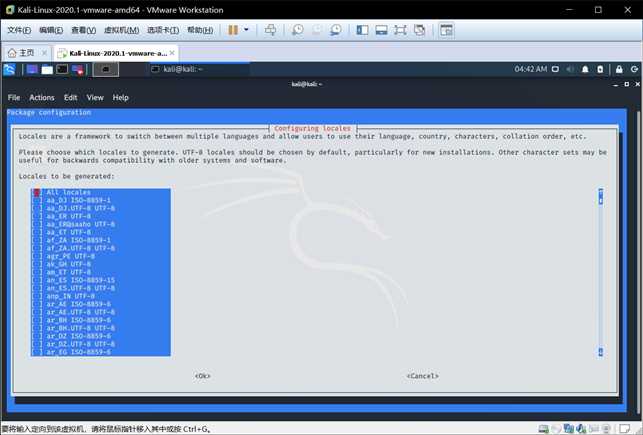
Task: Click the 04:42 AM clock in the panel
Action: tap(531, 69)
